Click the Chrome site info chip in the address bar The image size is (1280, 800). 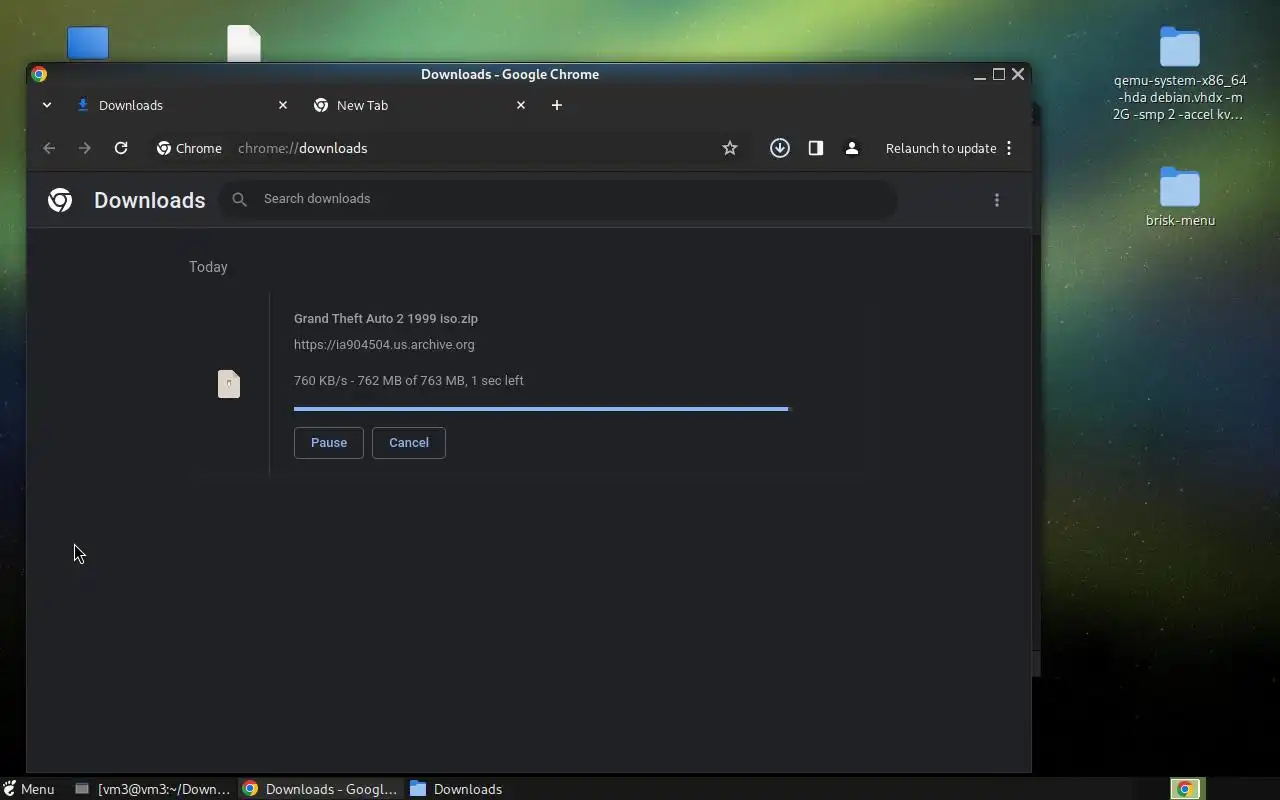click(x=189, y=148)
